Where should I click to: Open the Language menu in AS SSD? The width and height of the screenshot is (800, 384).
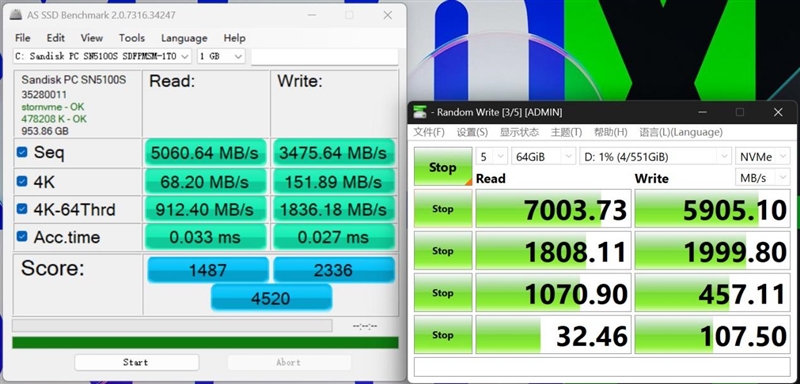[184, 38]
